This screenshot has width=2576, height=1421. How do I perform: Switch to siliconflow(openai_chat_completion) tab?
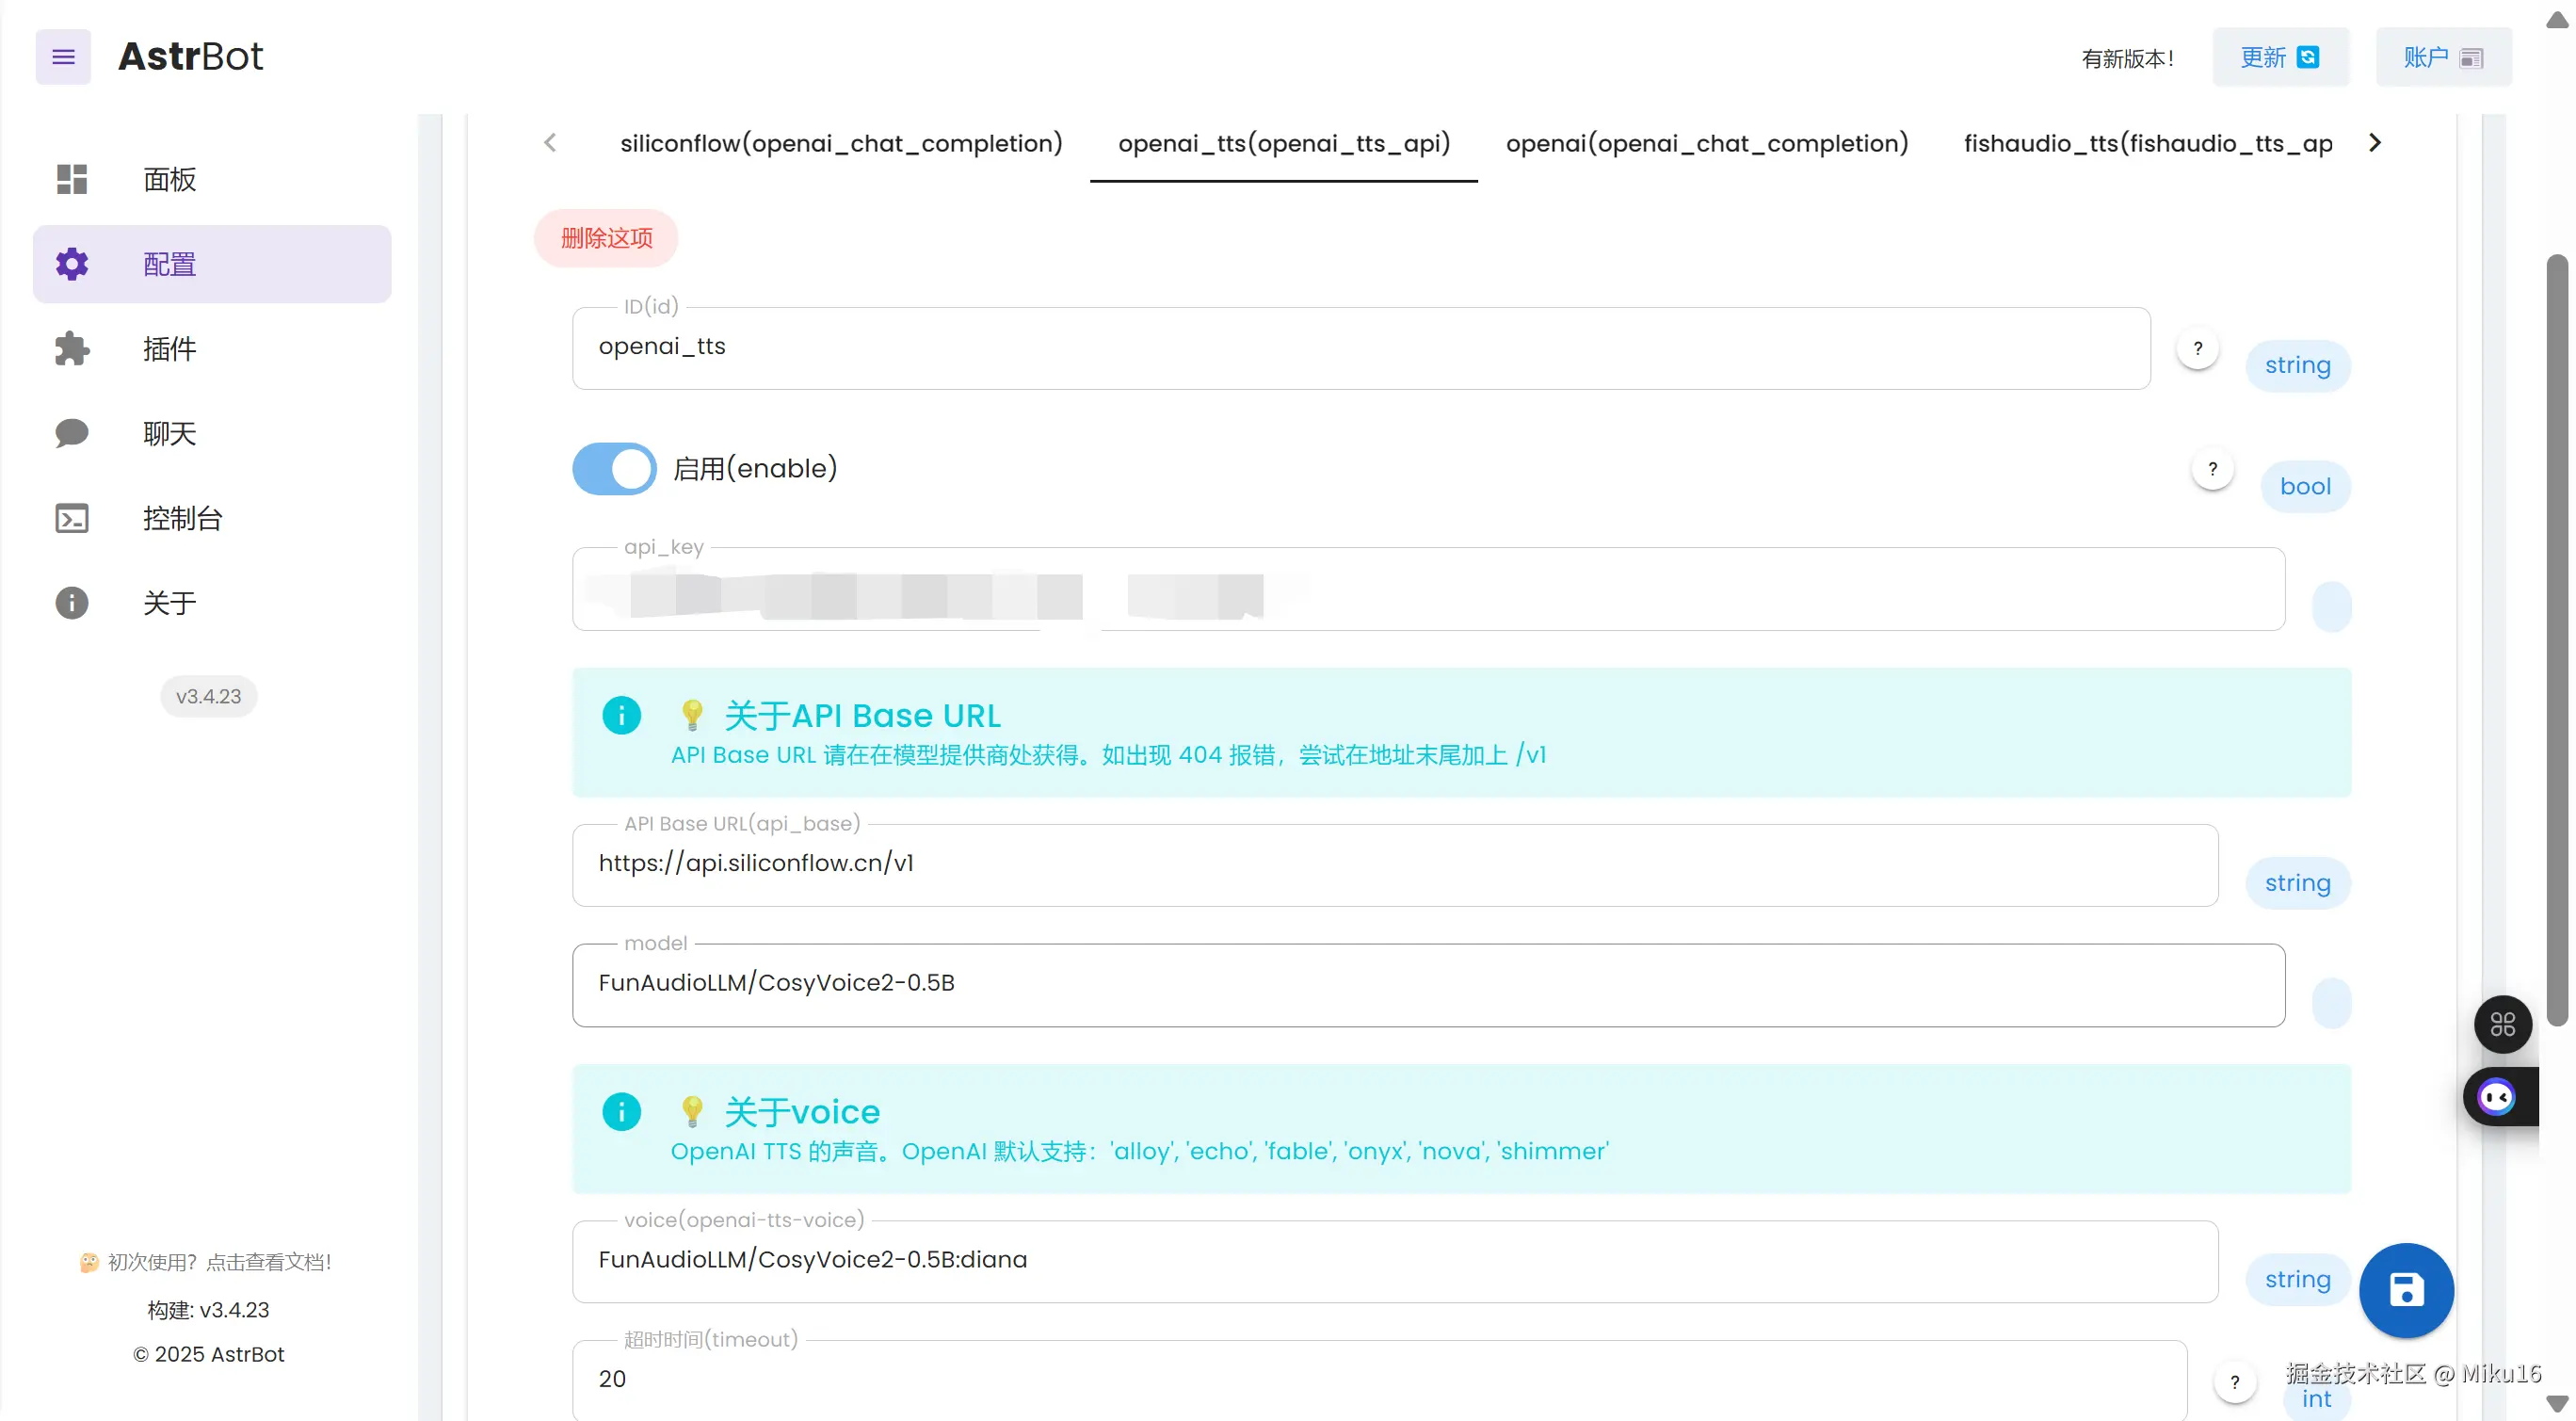tap(841, 144)
